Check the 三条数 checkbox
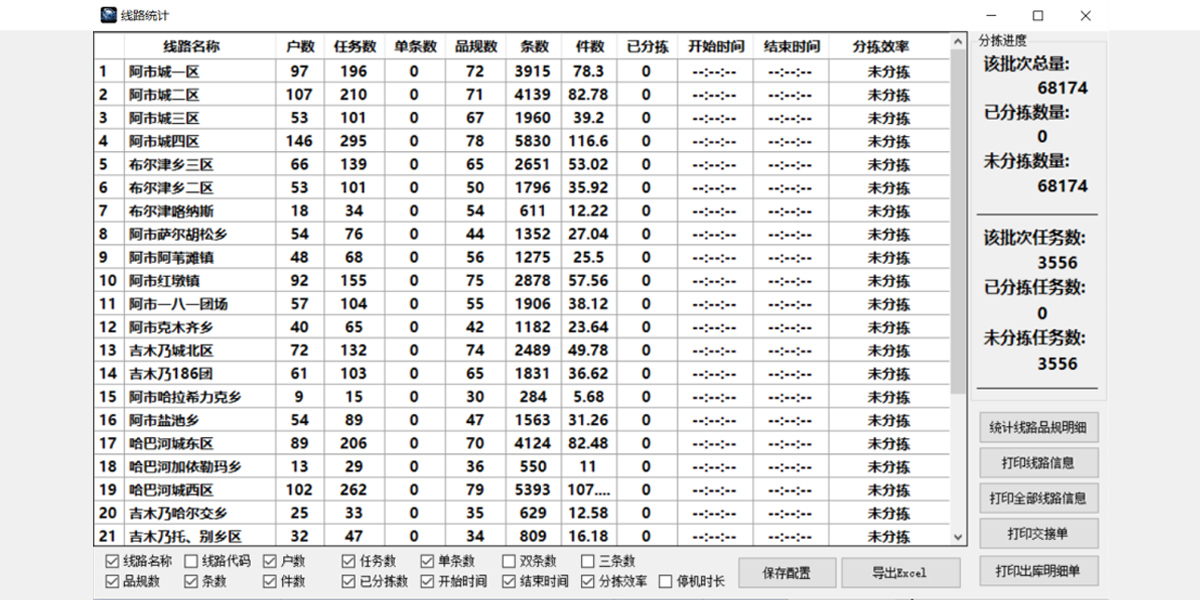The height and width of the screenshot is (600, 1200). click(588, 562)
